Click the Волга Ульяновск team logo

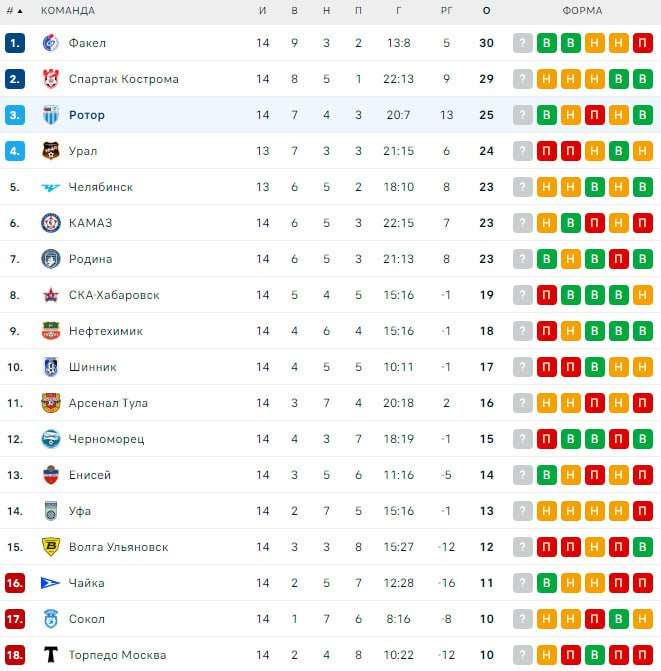[51, 547]
